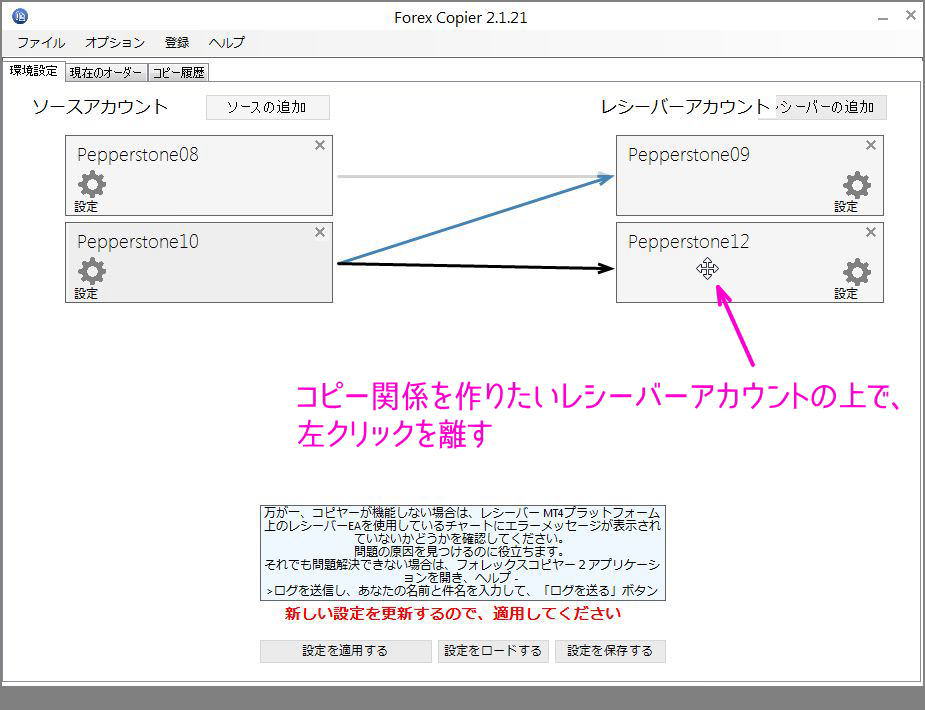The width and height of the screenshot is (925, 710).
Task: Remove the Pepperstone08 source account
Action: 319,145
